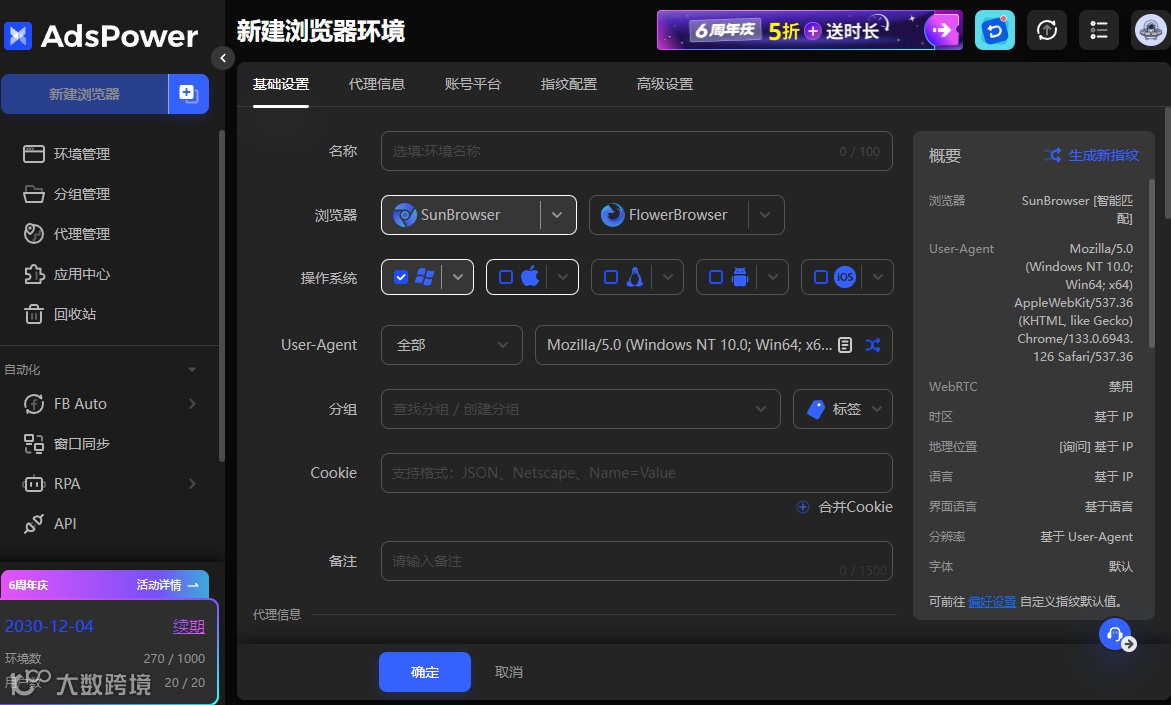The height and width of the screenshot is (705, 1171).
Task: Open the Linux version dropdown arrow
Action: click(668, 277)
